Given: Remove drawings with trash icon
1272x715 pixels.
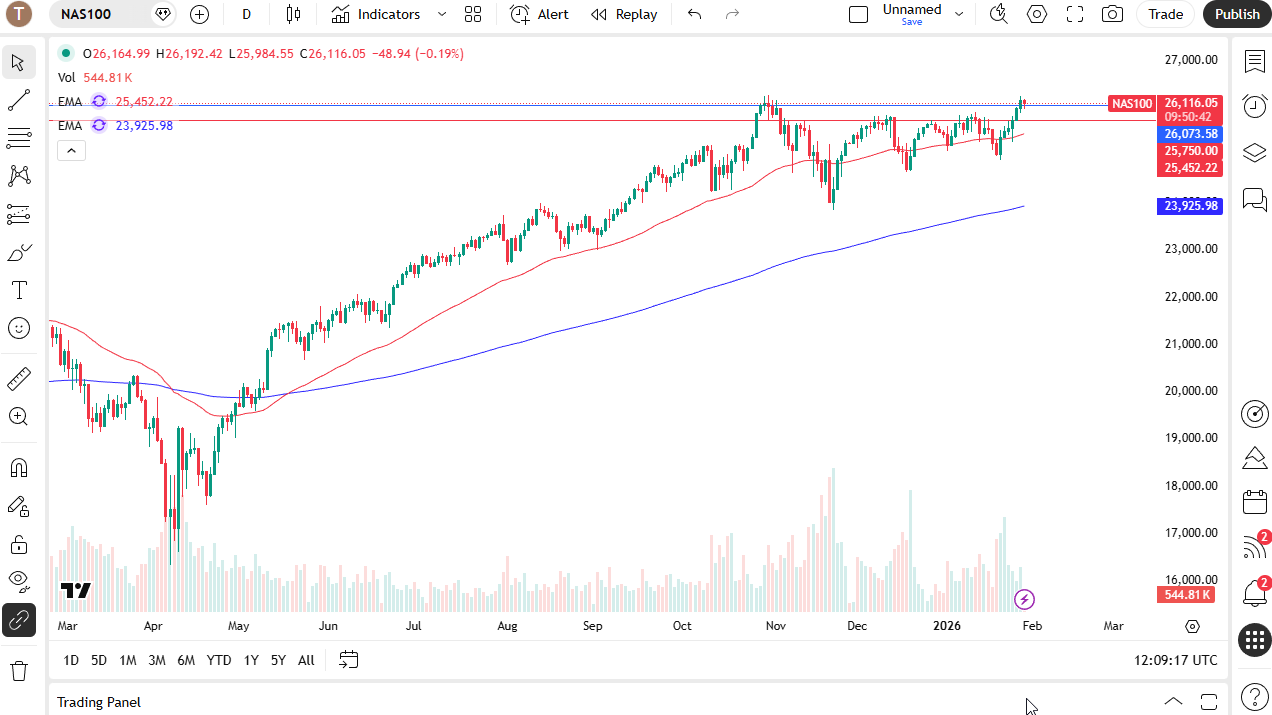Looking at the screenshot, I should point(18,671).
